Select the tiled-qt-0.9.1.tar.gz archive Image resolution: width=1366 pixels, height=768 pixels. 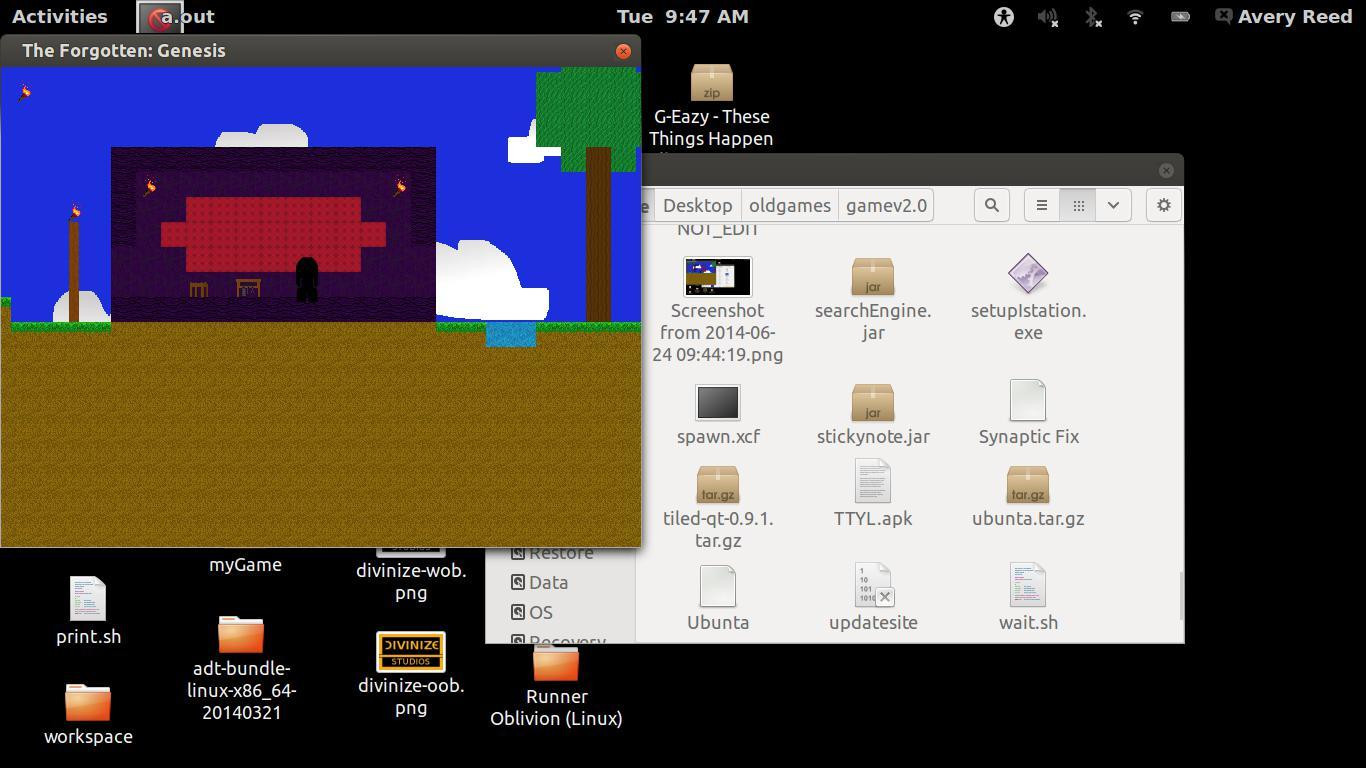pos(718,507)
